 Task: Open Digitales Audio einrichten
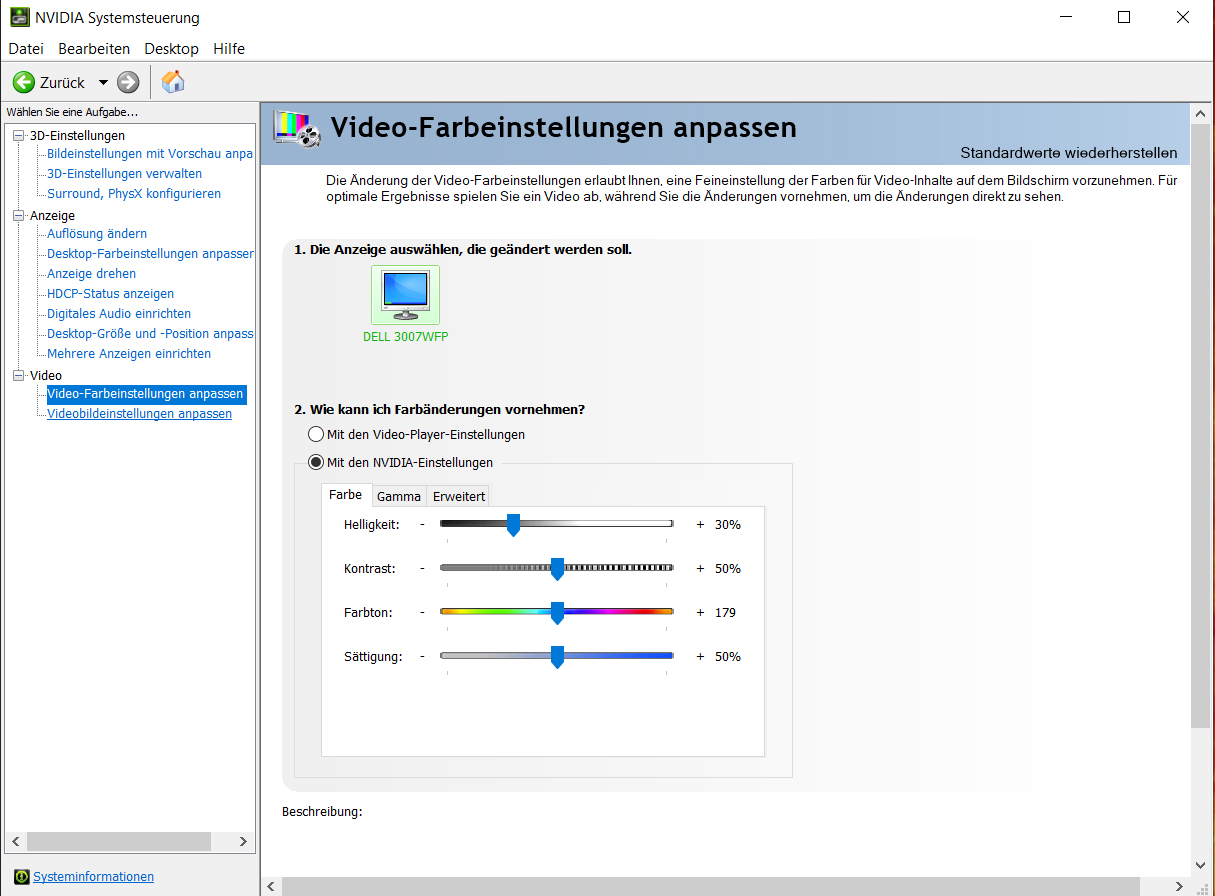(x=119, y=314)
